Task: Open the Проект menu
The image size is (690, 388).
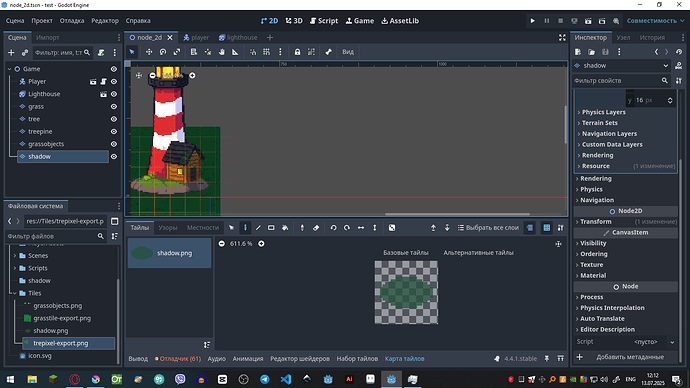Action: tap(42, 21)
